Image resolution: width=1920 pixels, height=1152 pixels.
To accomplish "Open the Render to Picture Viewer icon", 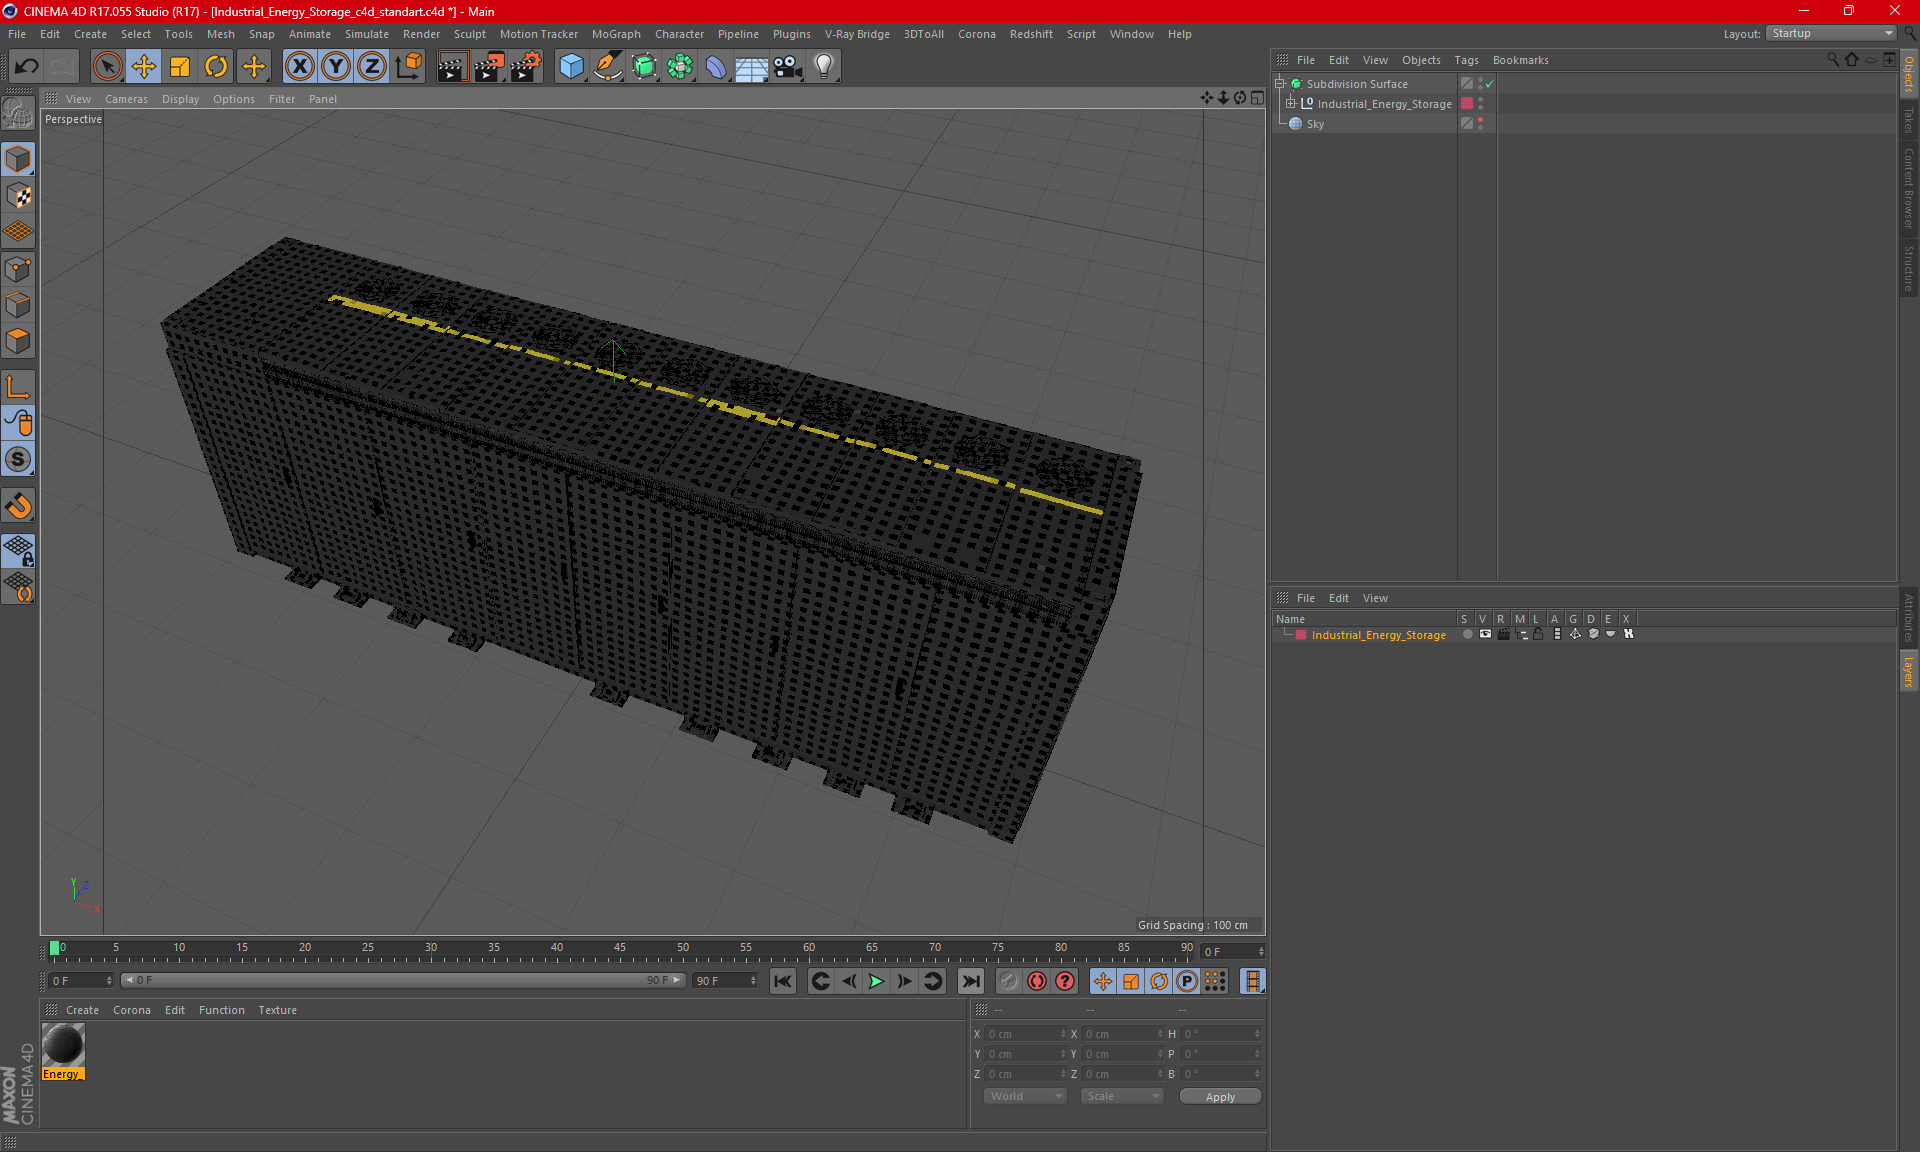I will pos(489,67).
